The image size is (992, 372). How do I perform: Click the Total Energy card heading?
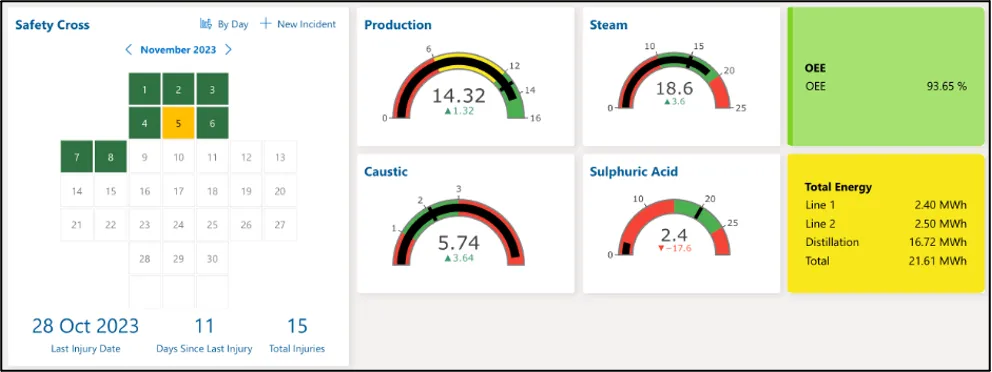pyautogui.click(x=838, y=187)
